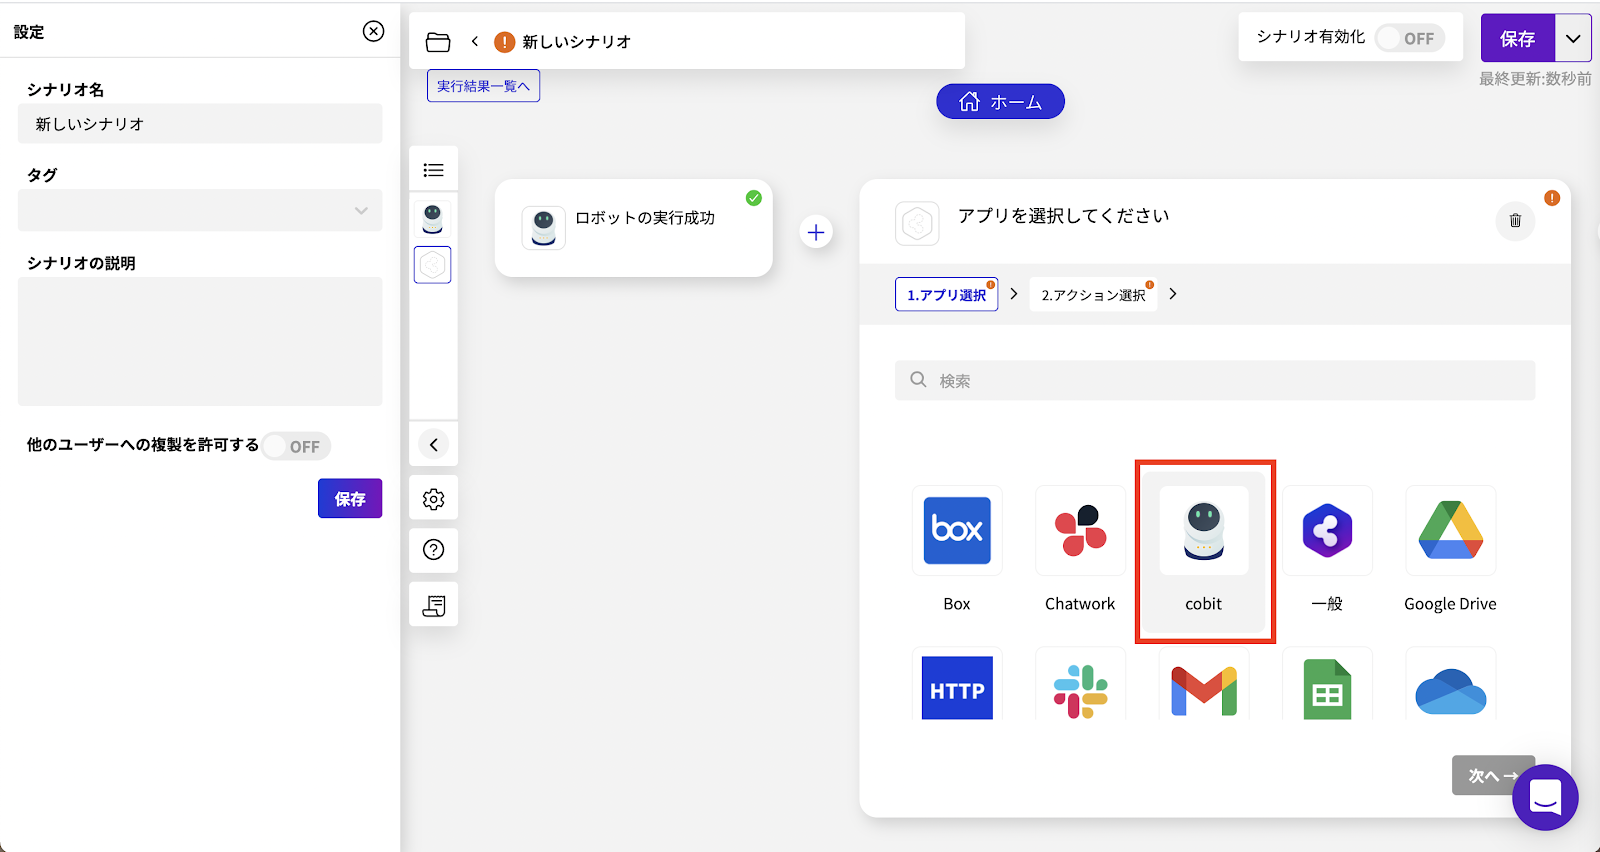Image resolution: width=1600 pixels, height=852 pixels.
Task: Open the execution results list link
Action: (x=484, y=86)
